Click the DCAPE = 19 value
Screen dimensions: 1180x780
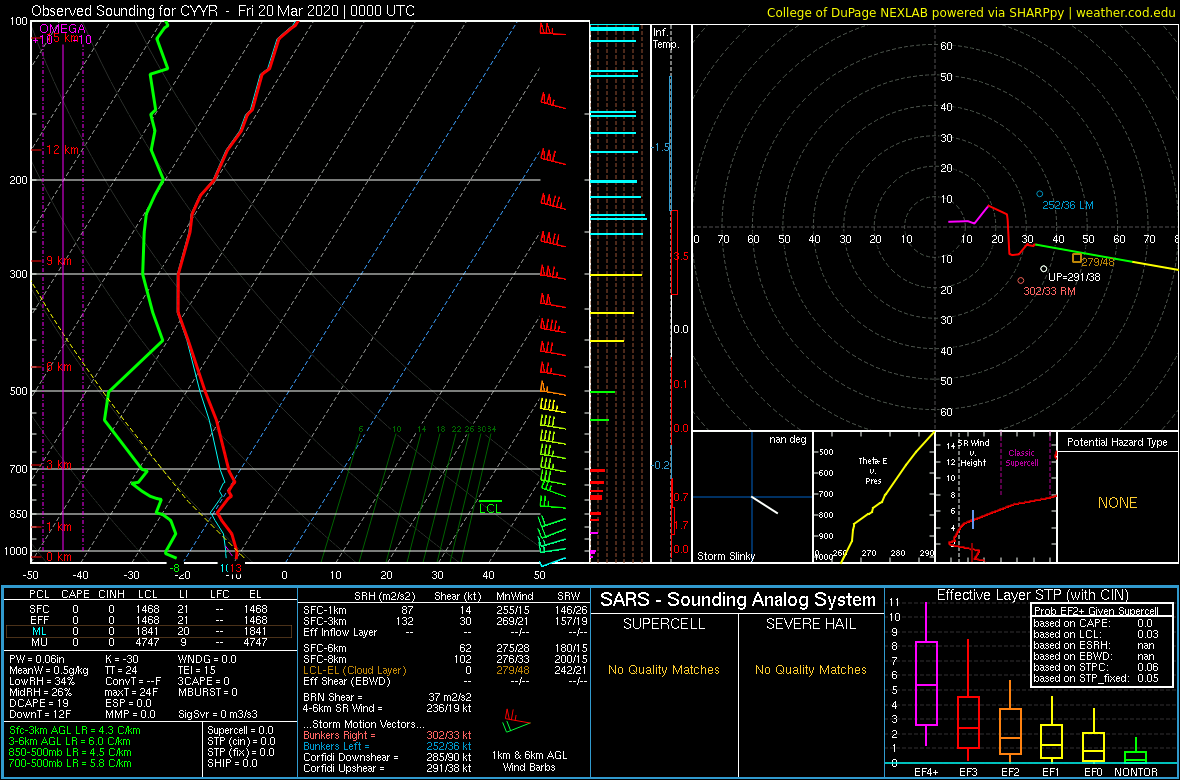coord(38,702)
